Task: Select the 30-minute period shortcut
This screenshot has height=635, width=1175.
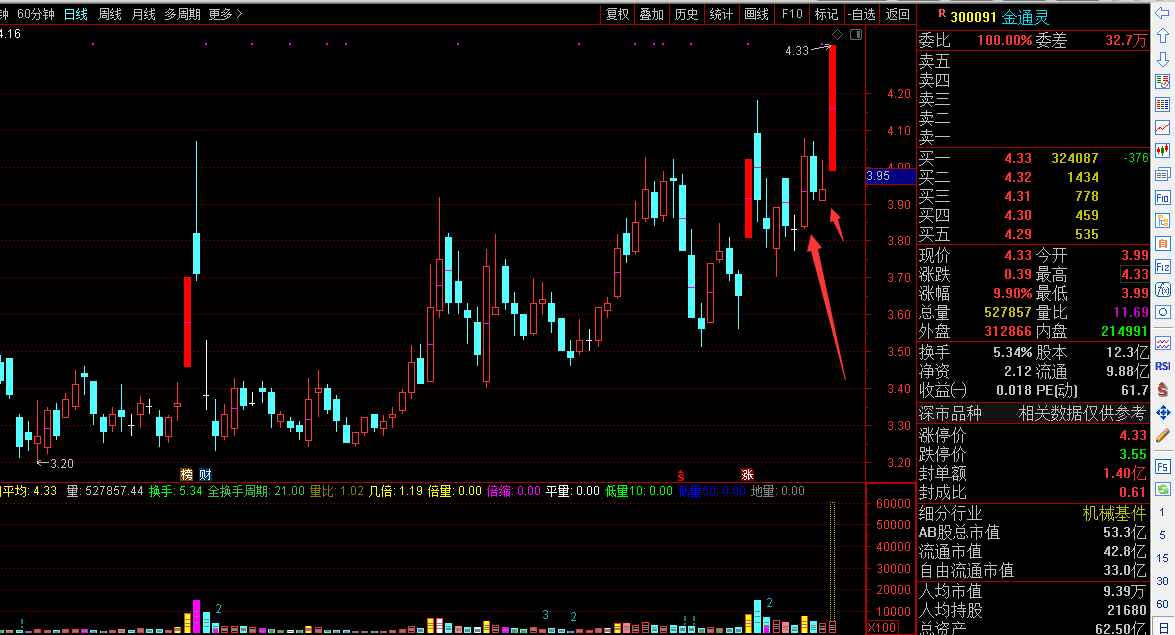Action: point(1162,581)
